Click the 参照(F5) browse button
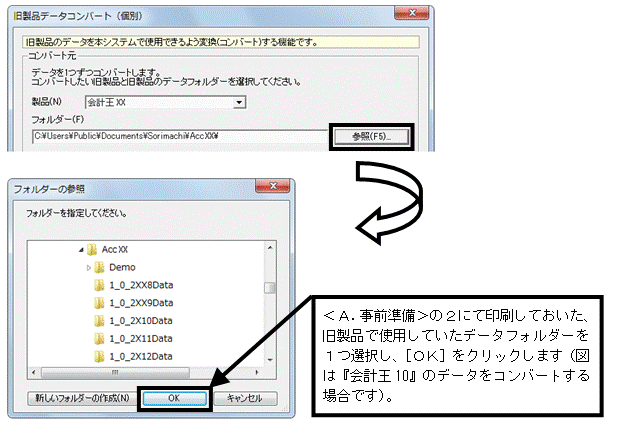The width and height of the screenshot is (642, 428). (371, 136)
